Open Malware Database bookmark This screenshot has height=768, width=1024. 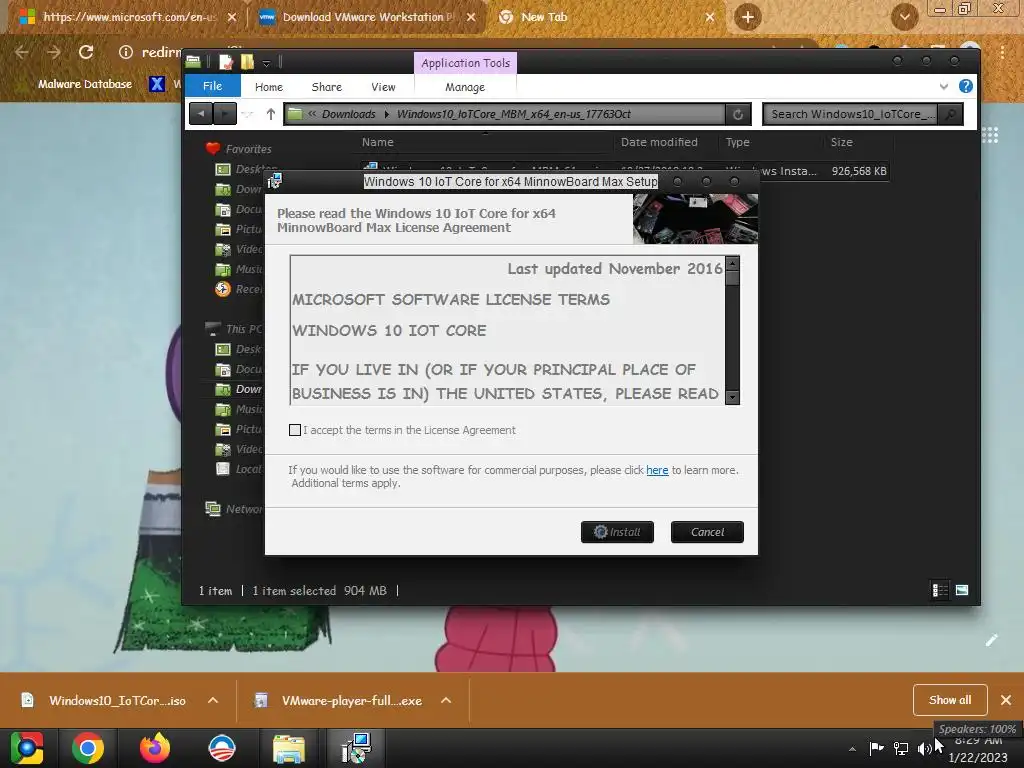tap(84, 84)
